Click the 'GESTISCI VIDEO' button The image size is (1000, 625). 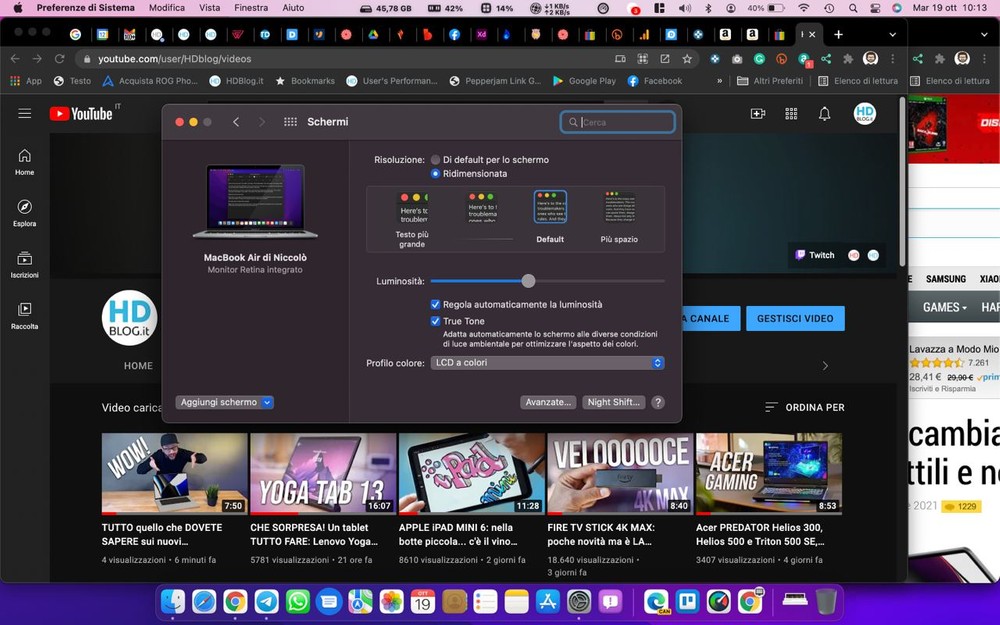pos(795,318)
